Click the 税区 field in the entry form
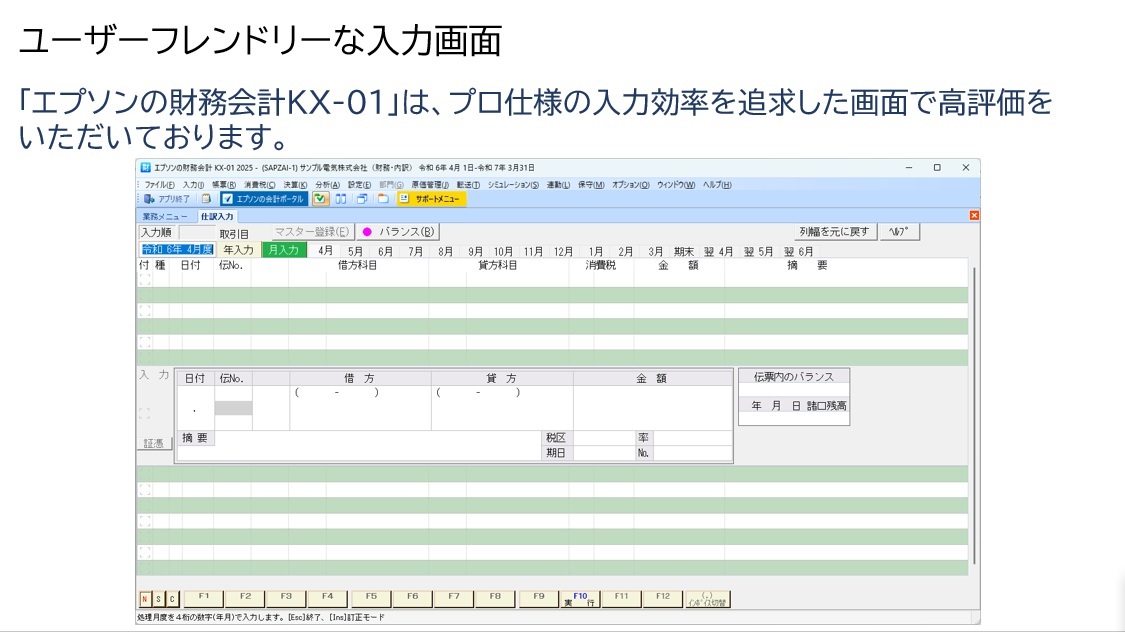This screenshot has width=1125, height=632. 602,438
